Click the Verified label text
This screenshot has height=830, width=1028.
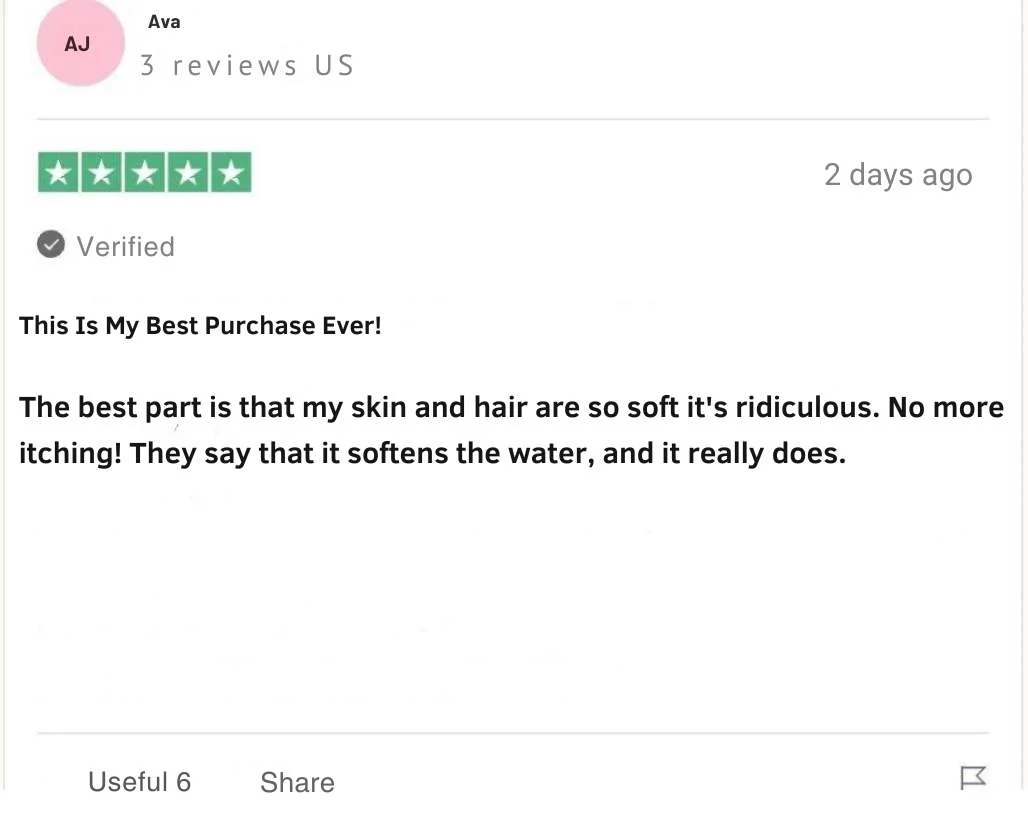pyautogui.click(x=126, y=247)
